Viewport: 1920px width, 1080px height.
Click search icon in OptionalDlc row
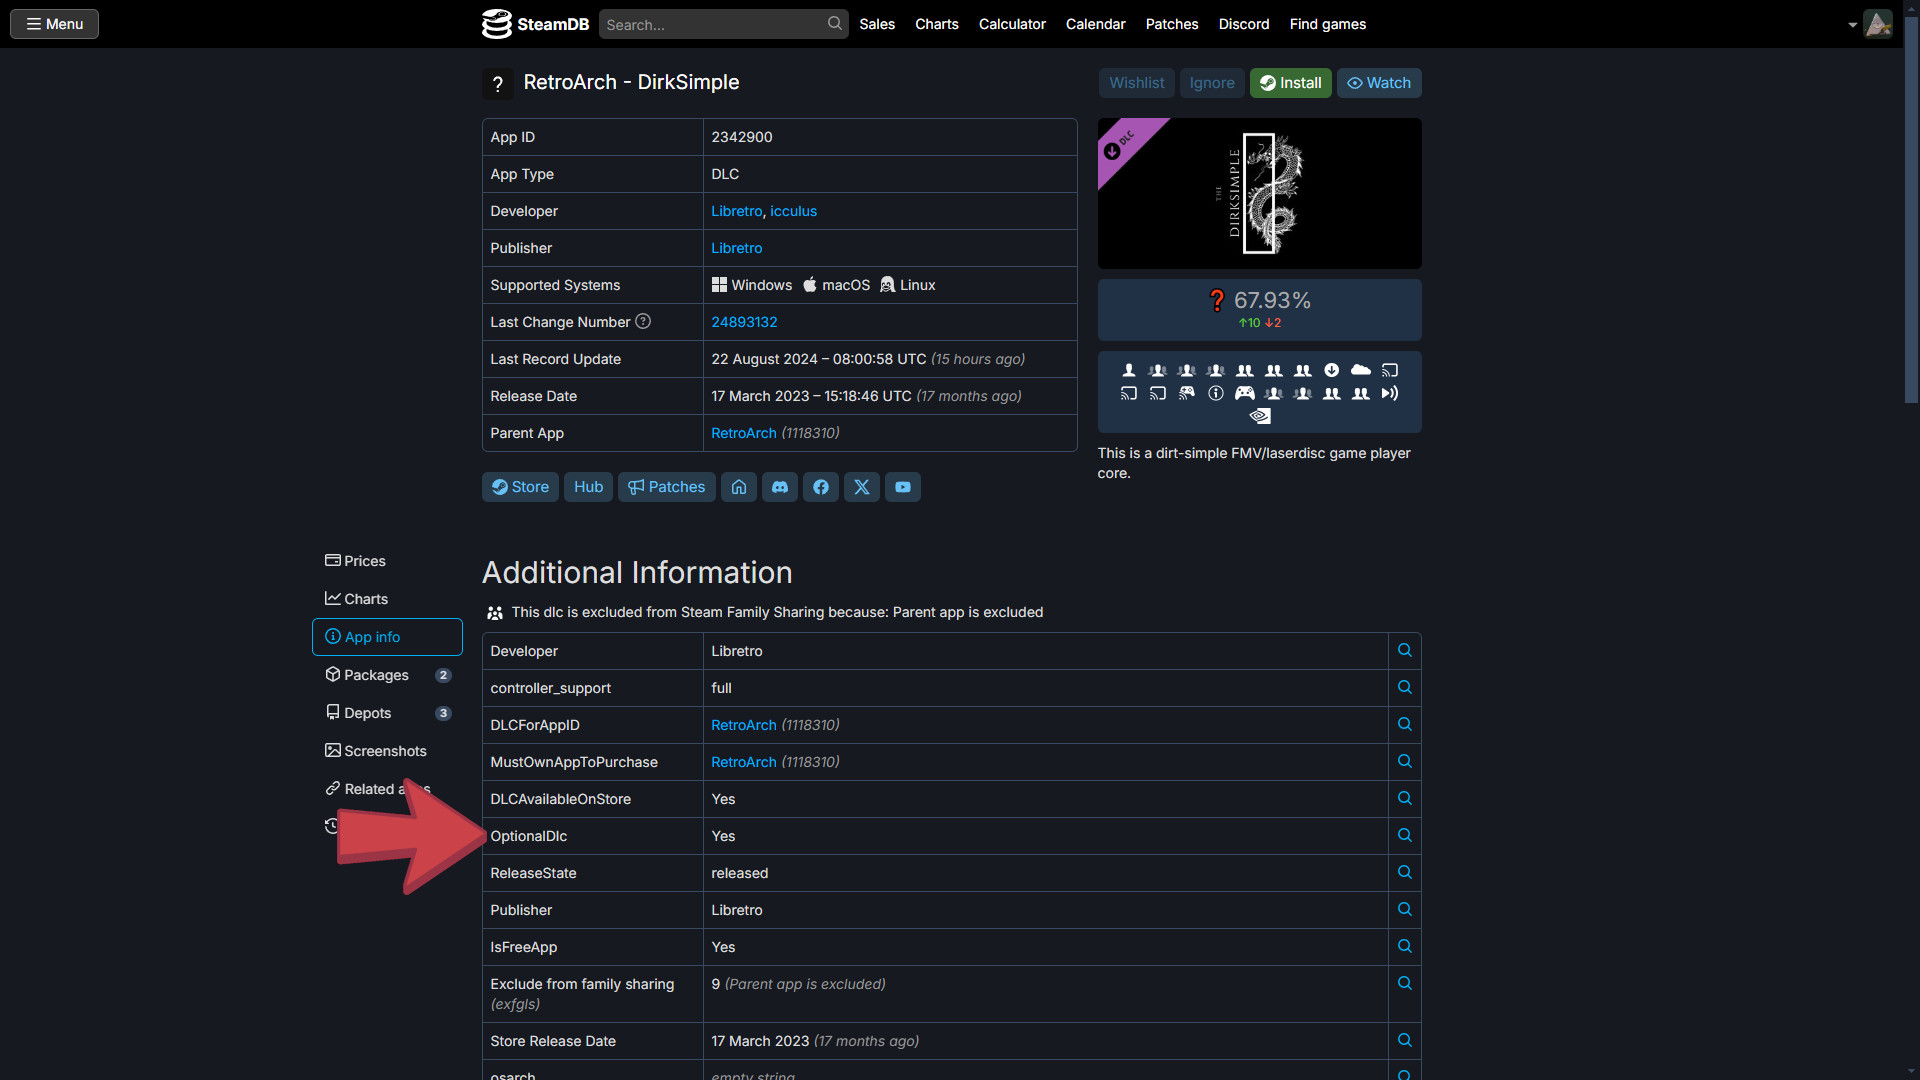(1405, 836)
